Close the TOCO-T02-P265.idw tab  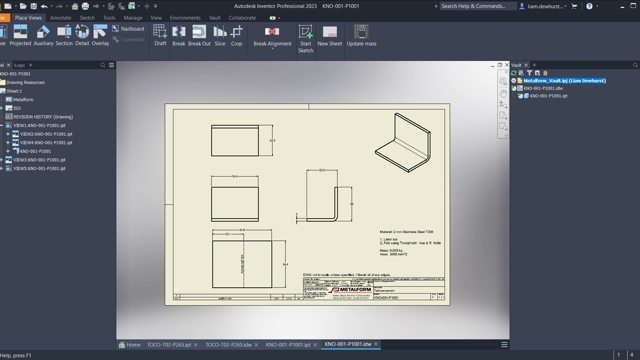[x=256, y=345]
